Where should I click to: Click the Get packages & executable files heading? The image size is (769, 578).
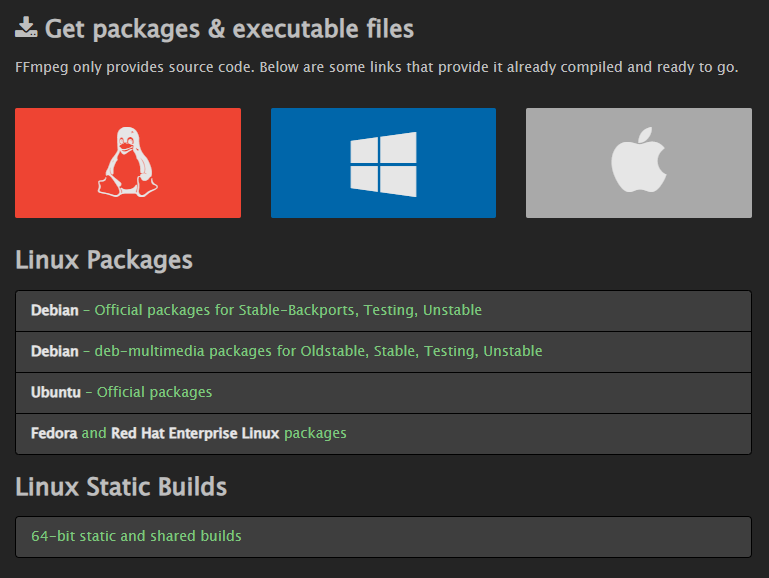(x=229, y=29)
